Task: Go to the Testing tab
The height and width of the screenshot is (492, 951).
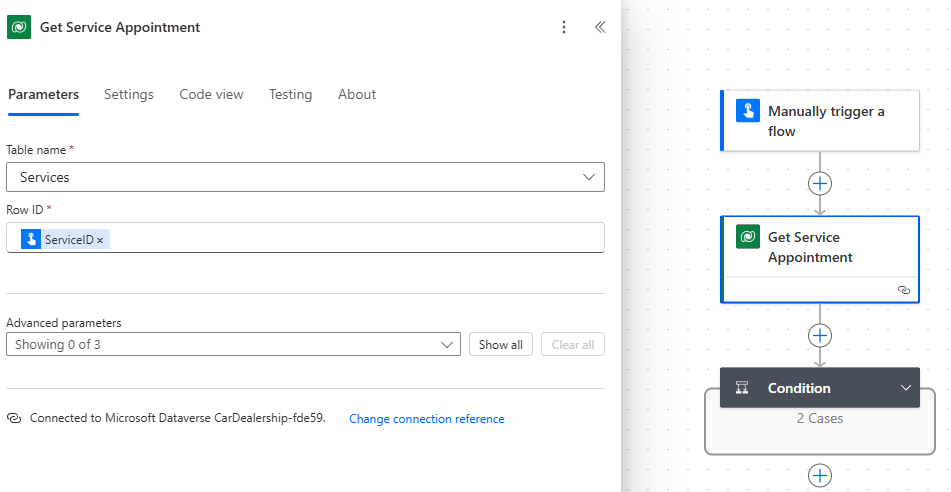Action: point(290,94)
